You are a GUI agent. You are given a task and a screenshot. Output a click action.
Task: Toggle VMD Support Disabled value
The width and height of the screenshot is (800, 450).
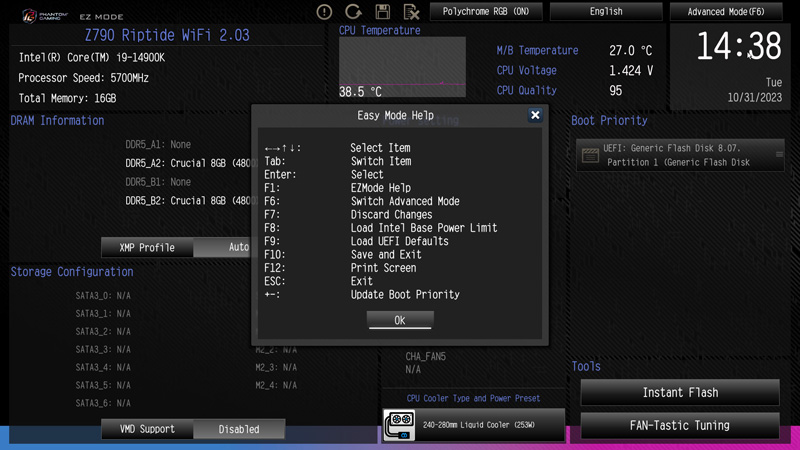click(x=239, y=429)
